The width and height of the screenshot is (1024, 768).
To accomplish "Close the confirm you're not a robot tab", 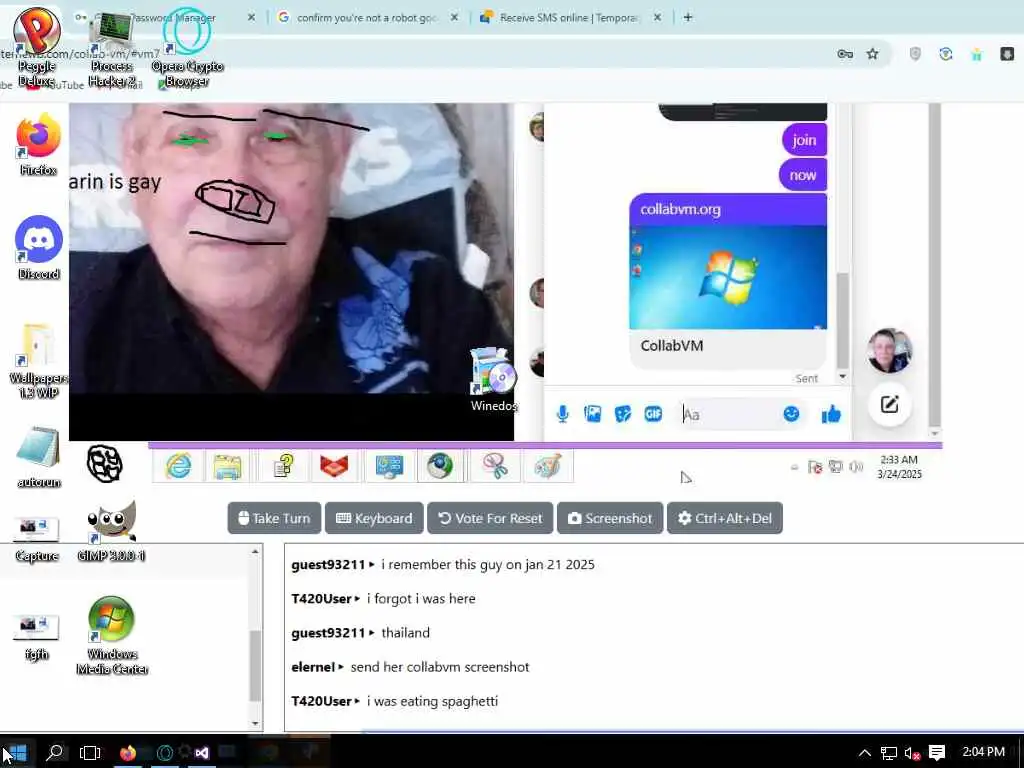I will tap(455, 18).
